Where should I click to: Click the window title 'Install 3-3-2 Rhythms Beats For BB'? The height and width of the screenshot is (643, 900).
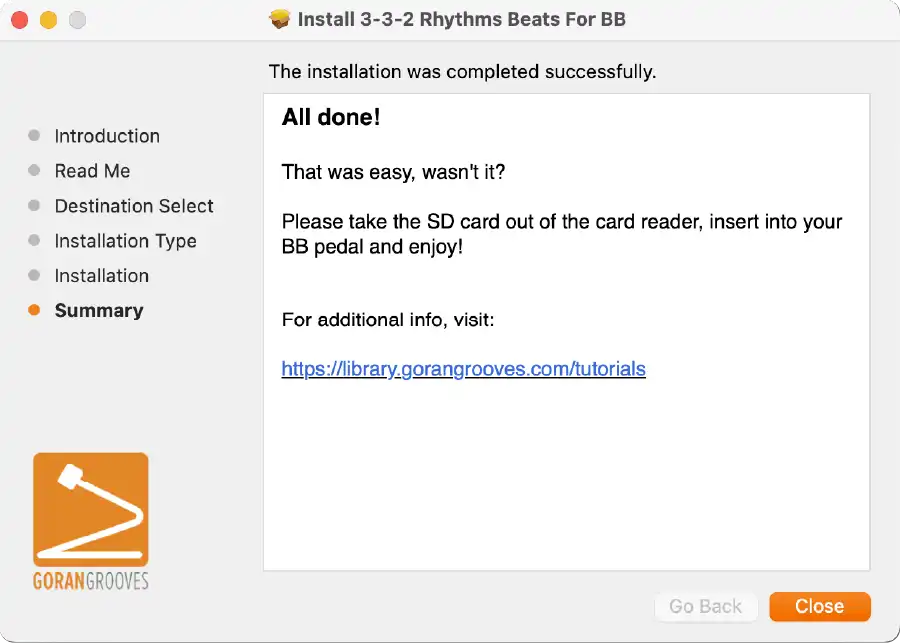[461, 20]
